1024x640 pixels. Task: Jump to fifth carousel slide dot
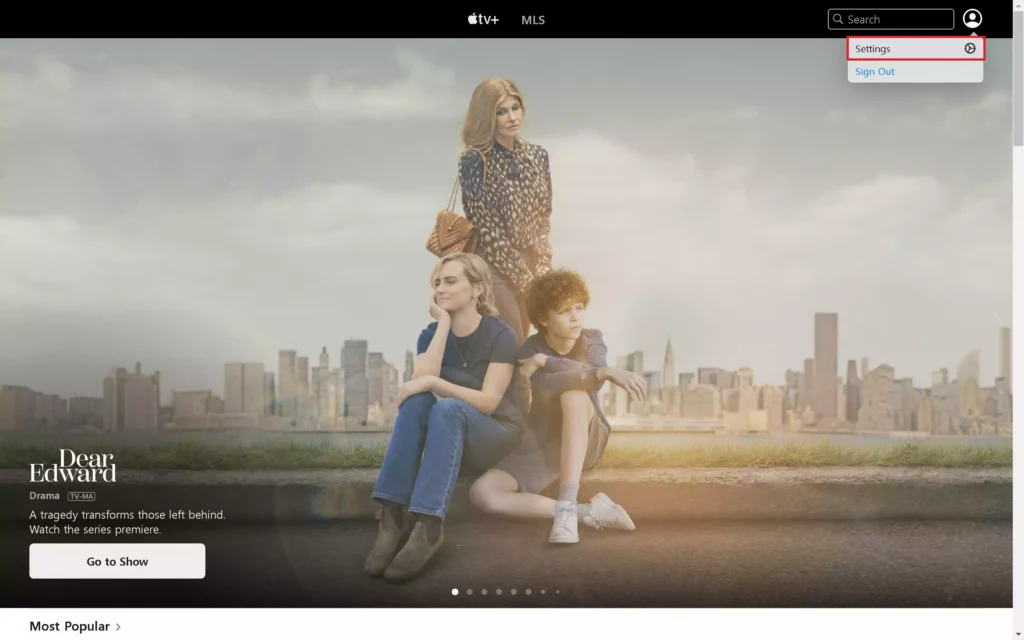tap(514, 592)
